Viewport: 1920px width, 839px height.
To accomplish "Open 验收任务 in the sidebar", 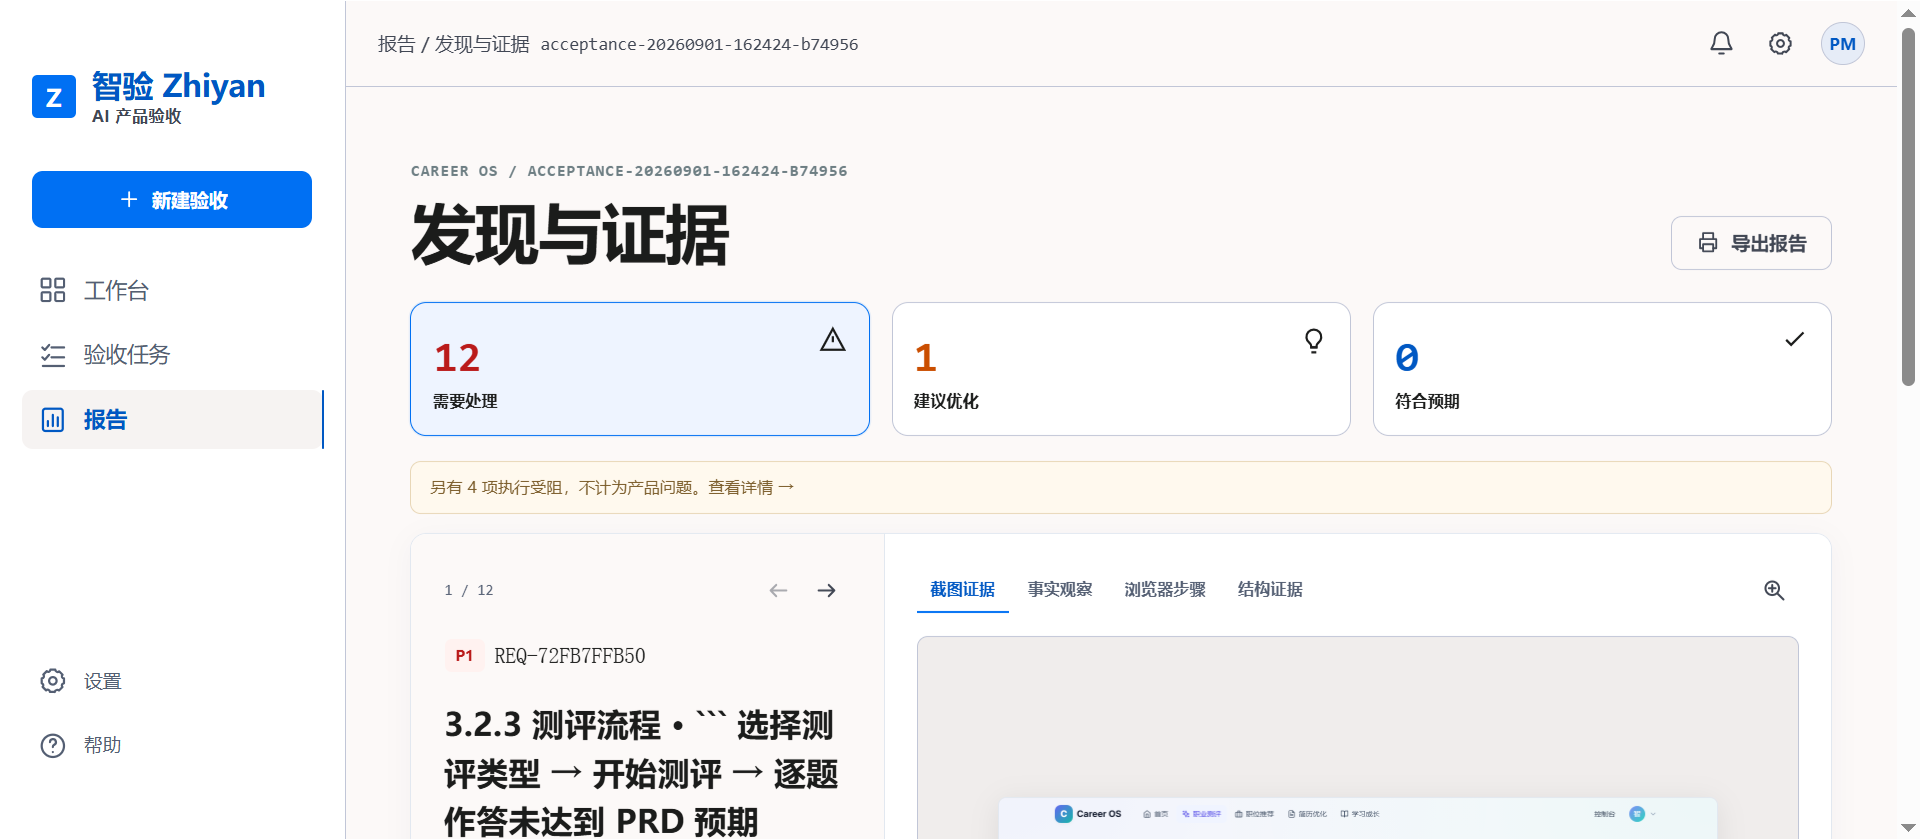I will [172, 354].
